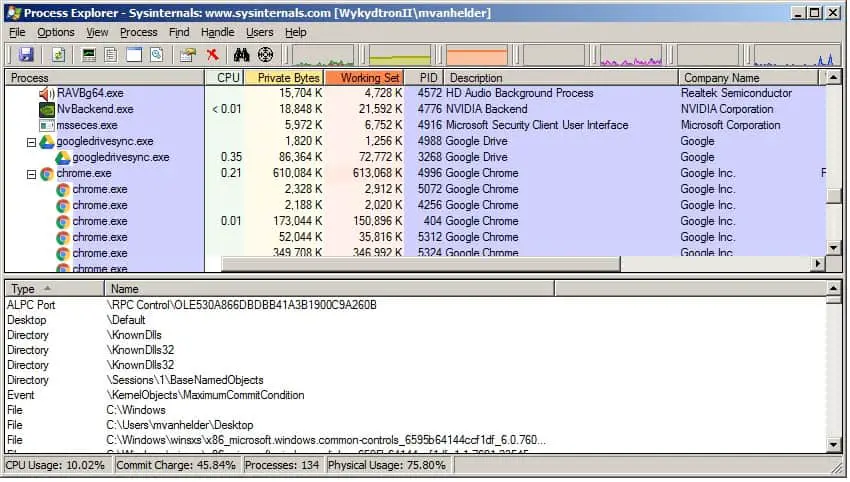The image size is (850, 482).
Task: Click the Process Explorer title bar app icon
Action: click(x=14, y=12)
